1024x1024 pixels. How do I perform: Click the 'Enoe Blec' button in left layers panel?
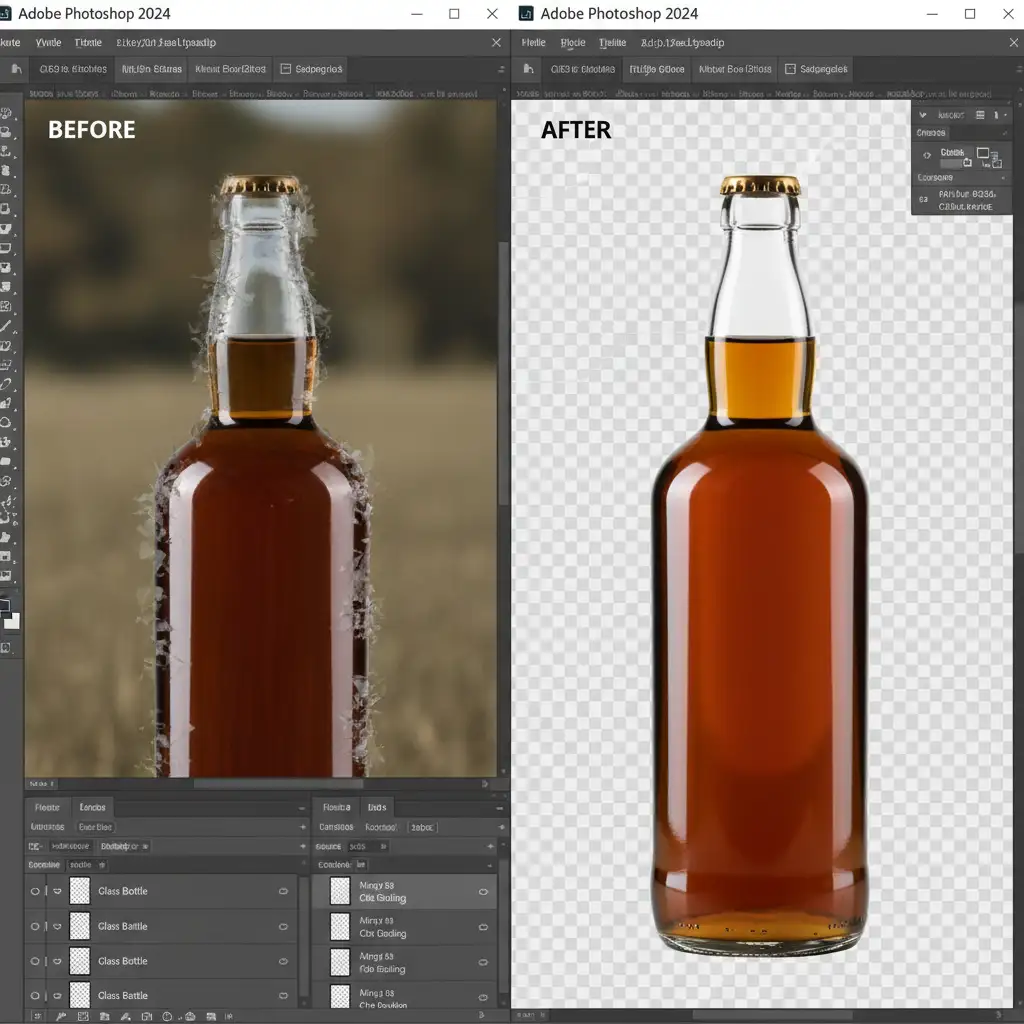(96, 827)
